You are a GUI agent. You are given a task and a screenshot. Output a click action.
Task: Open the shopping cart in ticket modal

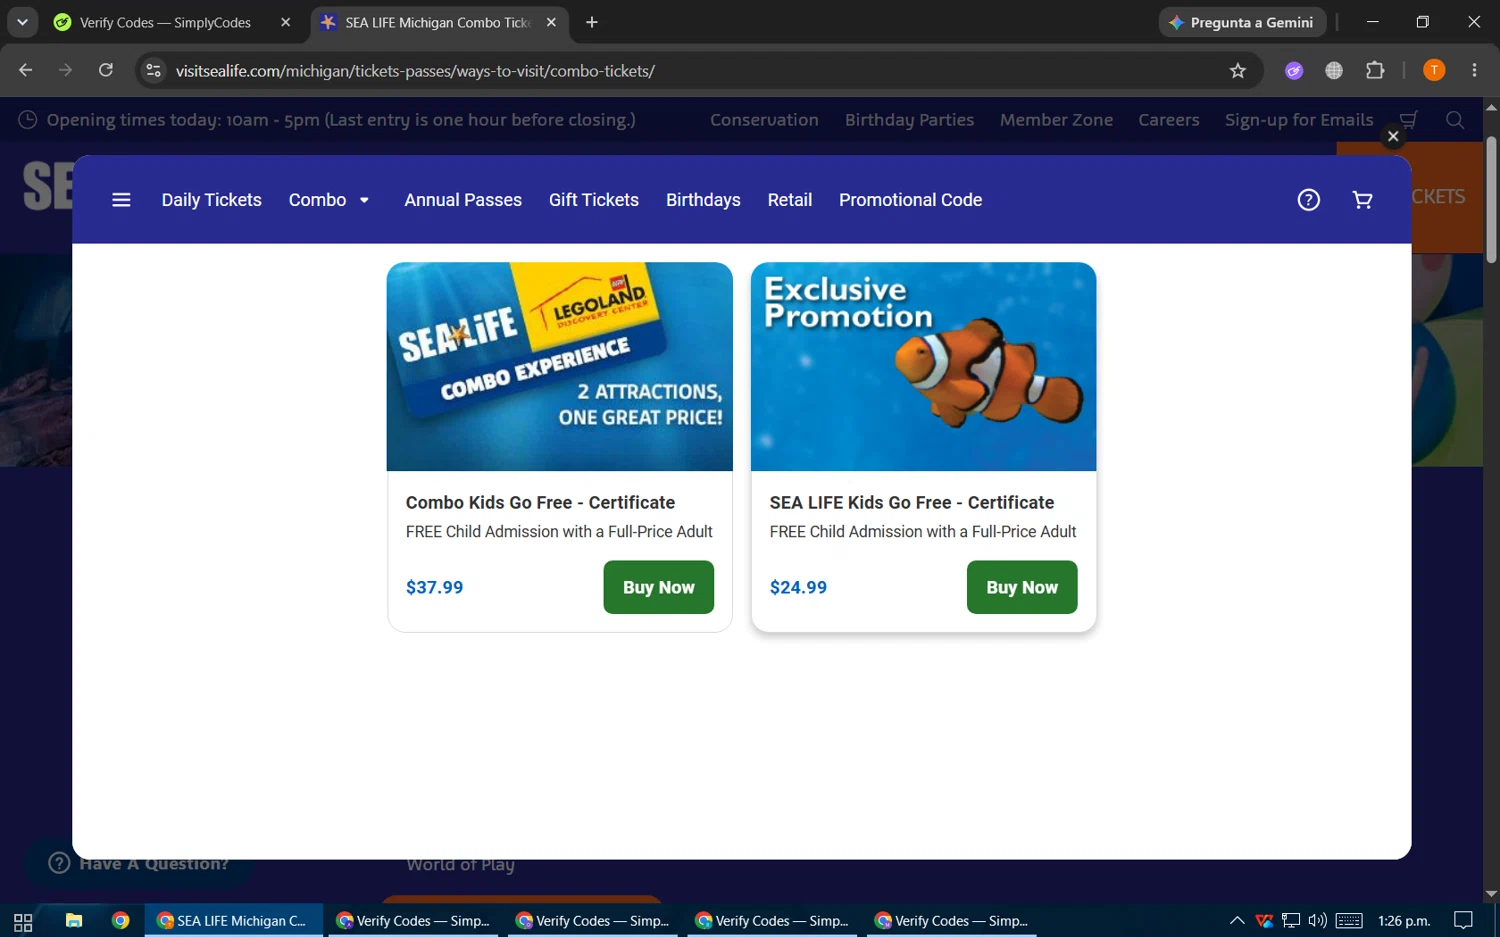pos(1362,200)
